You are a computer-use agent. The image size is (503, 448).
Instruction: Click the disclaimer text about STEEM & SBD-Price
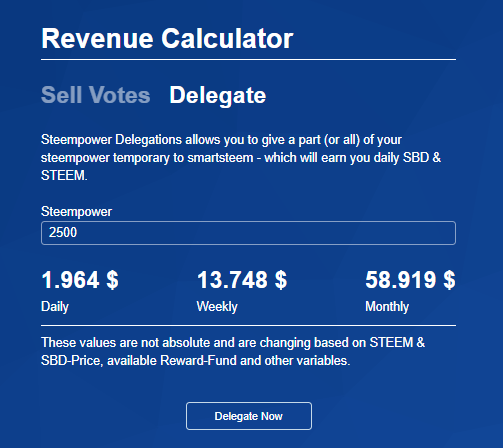point(233,352)
